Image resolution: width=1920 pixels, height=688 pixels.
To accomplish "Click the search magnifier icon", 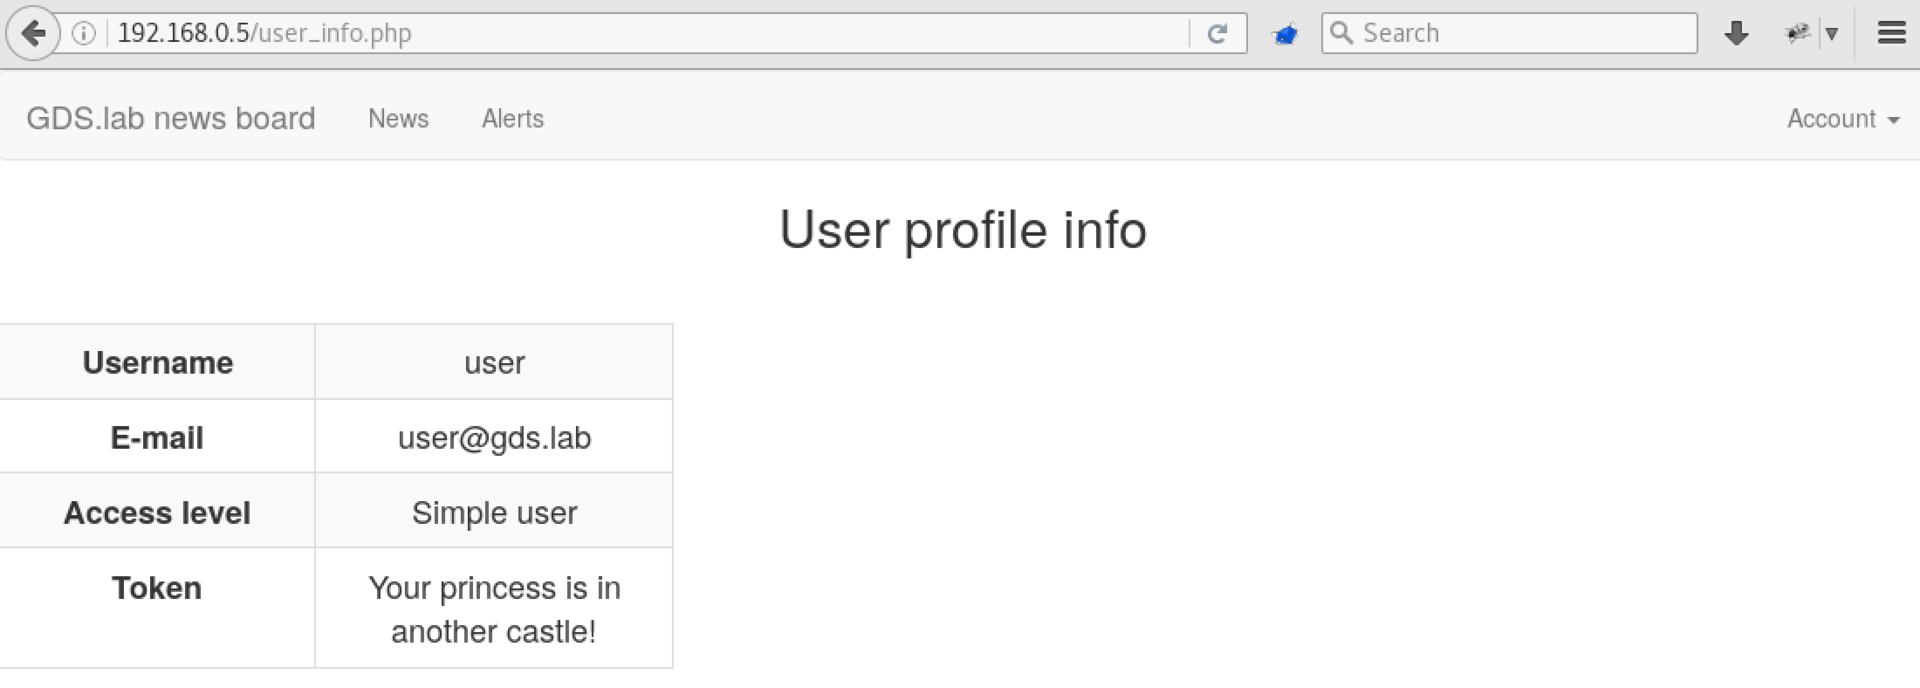I will [x=1342, y=33].
